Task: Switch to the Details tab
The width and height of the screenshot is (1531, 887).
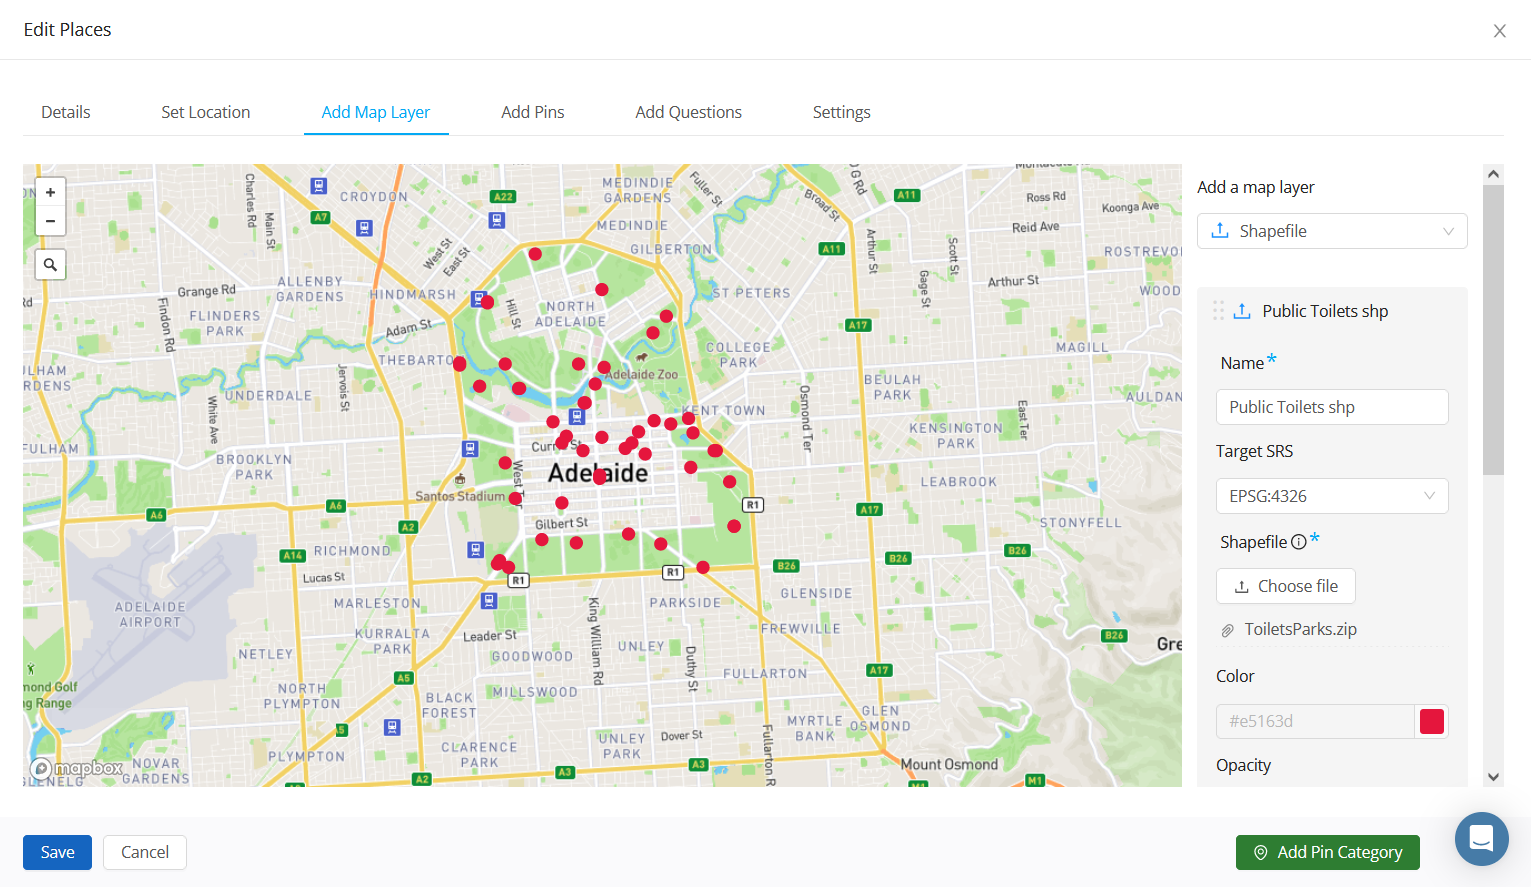Action: [66, 112]
